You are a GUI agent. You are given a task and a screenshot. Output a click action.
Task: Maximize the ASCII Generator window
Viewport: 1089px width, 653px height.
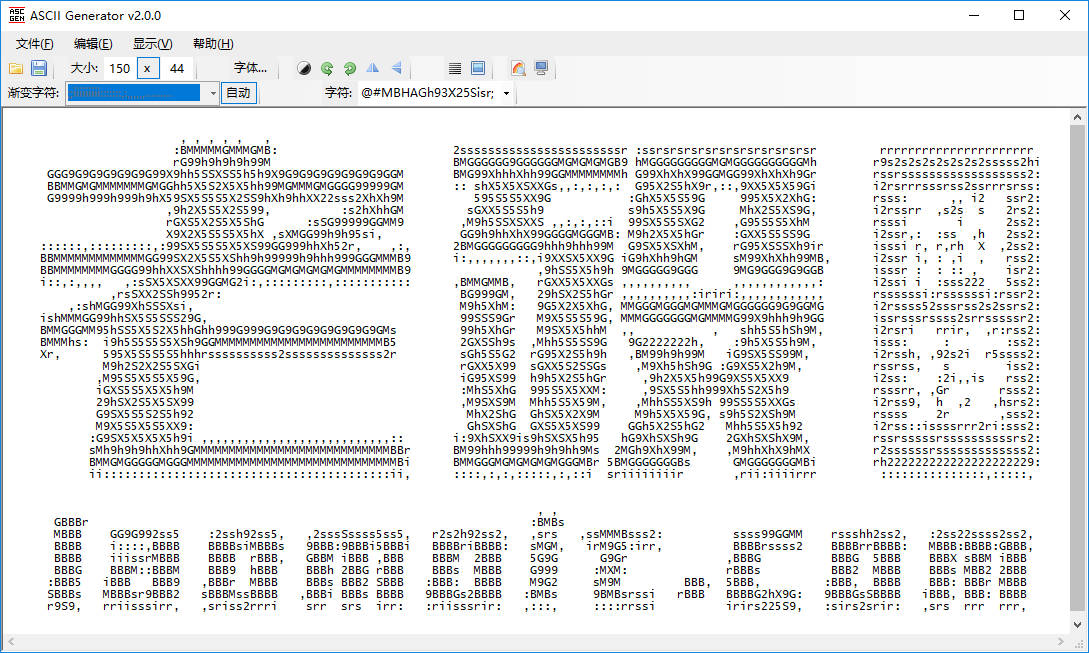click(x=1019, y=15)
